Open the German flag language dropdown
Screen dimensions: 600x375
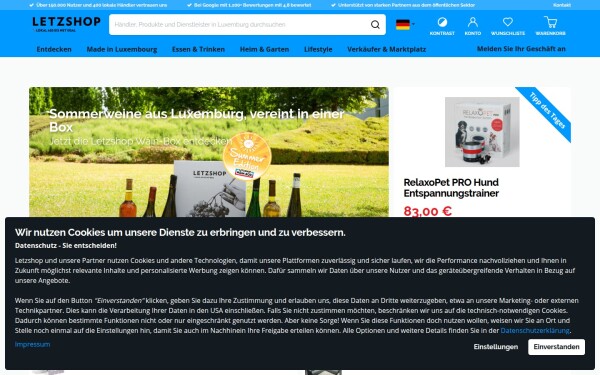pos(405,24)
